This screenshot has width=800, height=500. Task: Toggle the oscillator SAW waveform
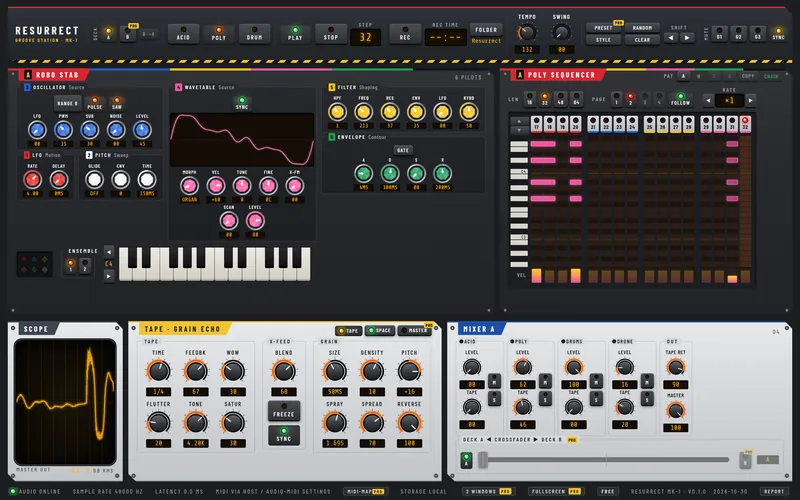coord(117,103)
